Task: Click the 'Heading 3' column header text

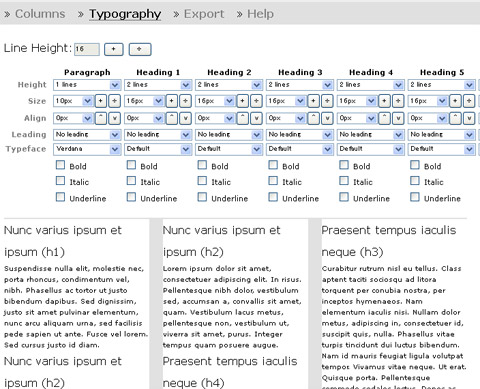Action: click(x=300, y=72)
